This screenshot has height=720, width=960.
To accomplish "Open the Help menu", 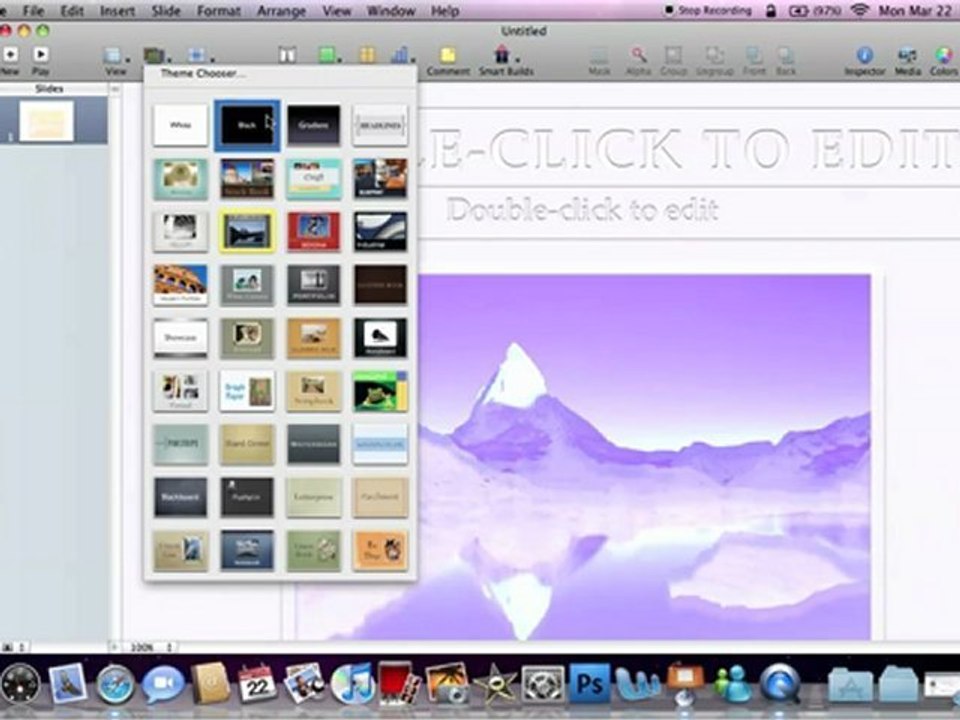I will click(x=445, y=11).
